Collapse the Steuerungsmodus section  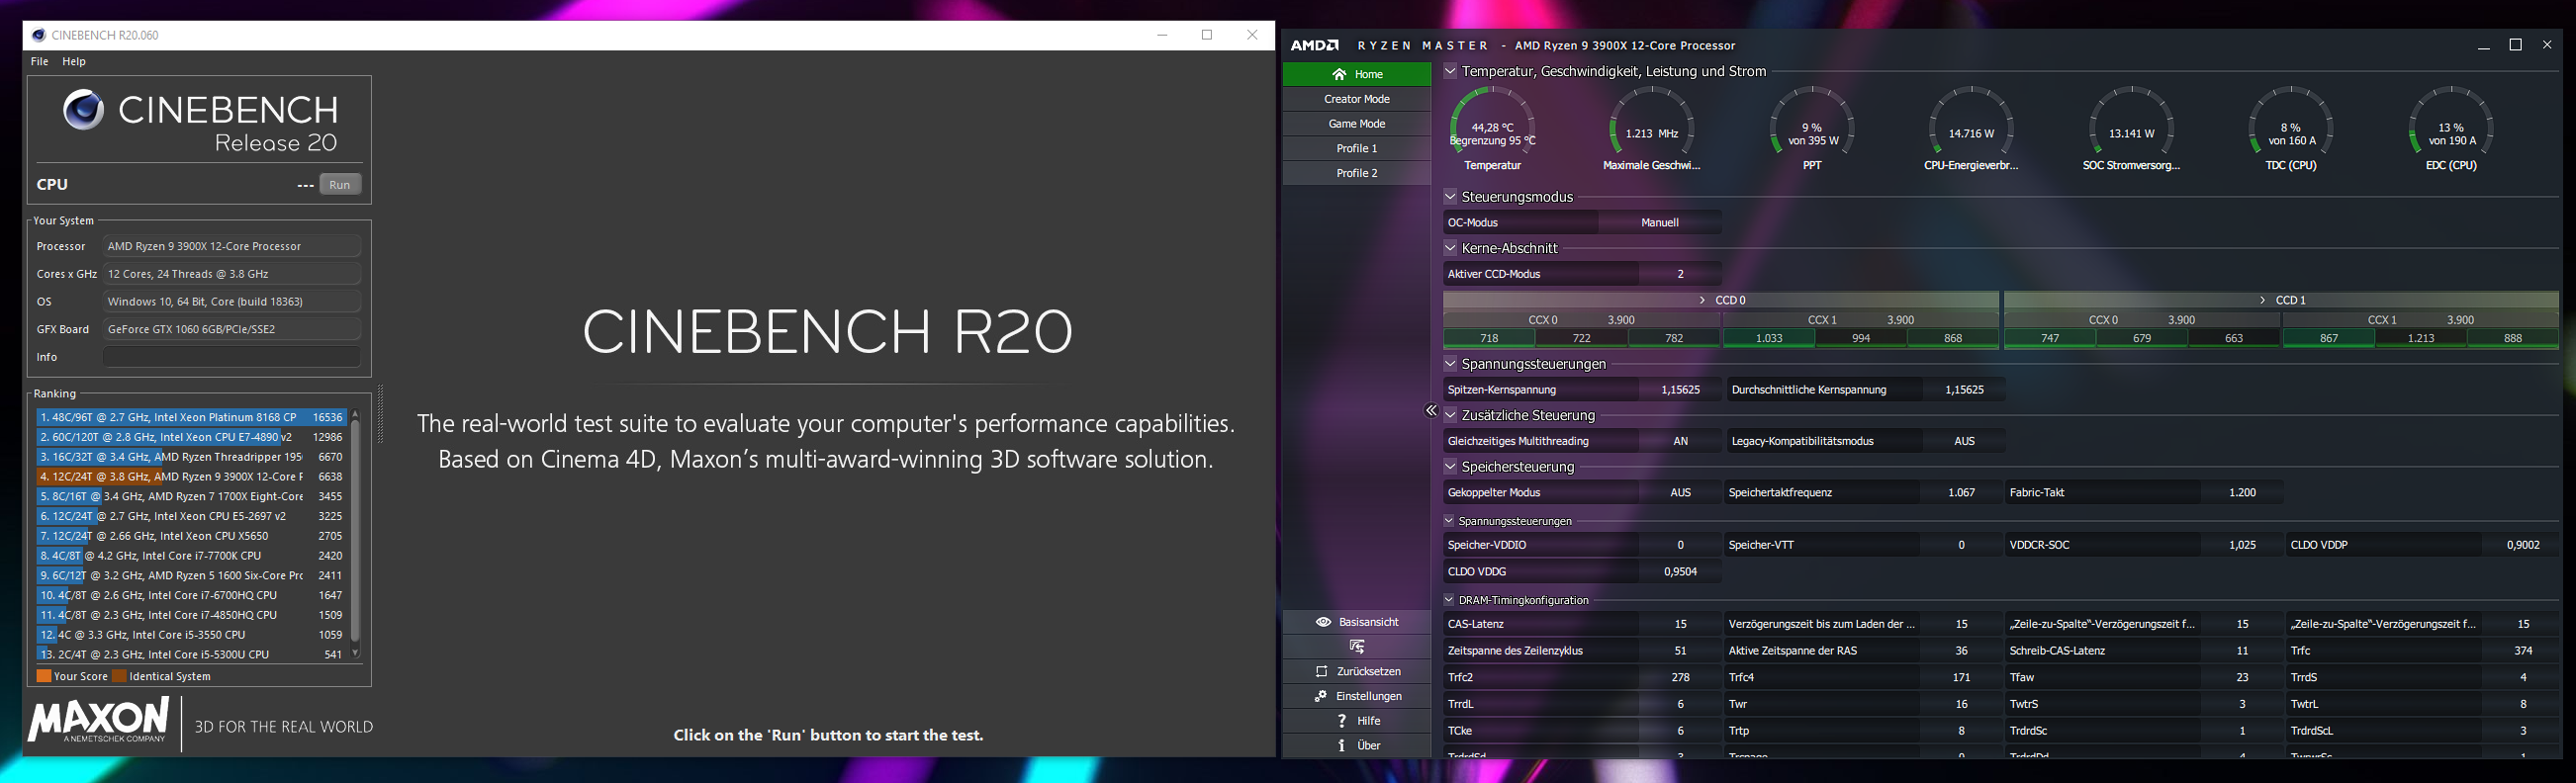point(1450,197)
